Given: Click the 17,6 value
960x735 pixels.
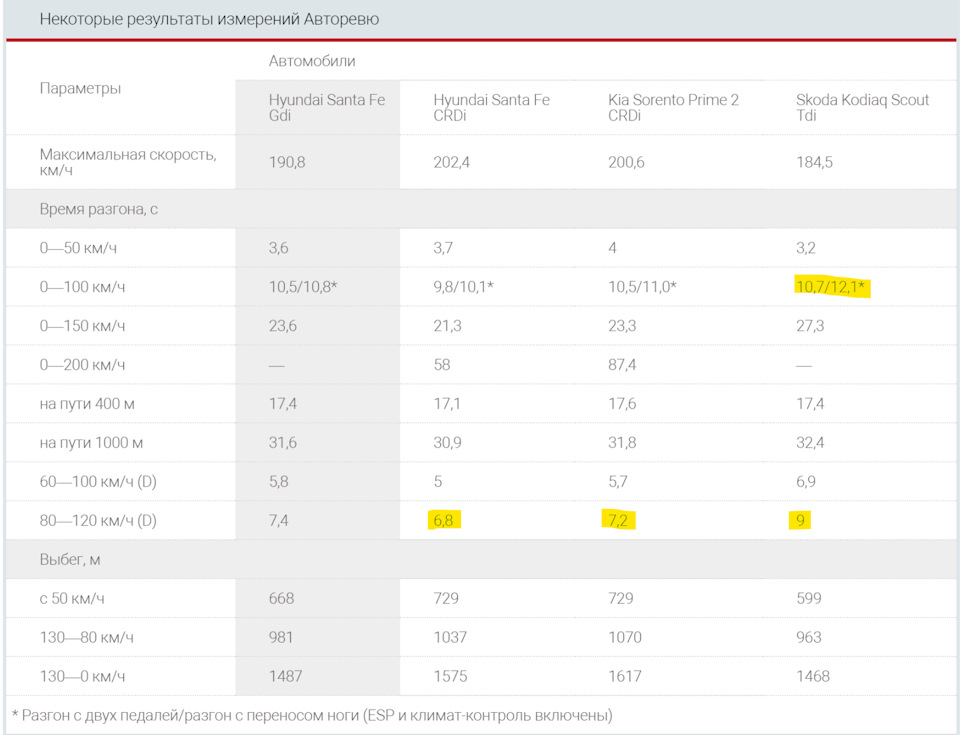Looking at the screenshot, I should click(622, 404).
